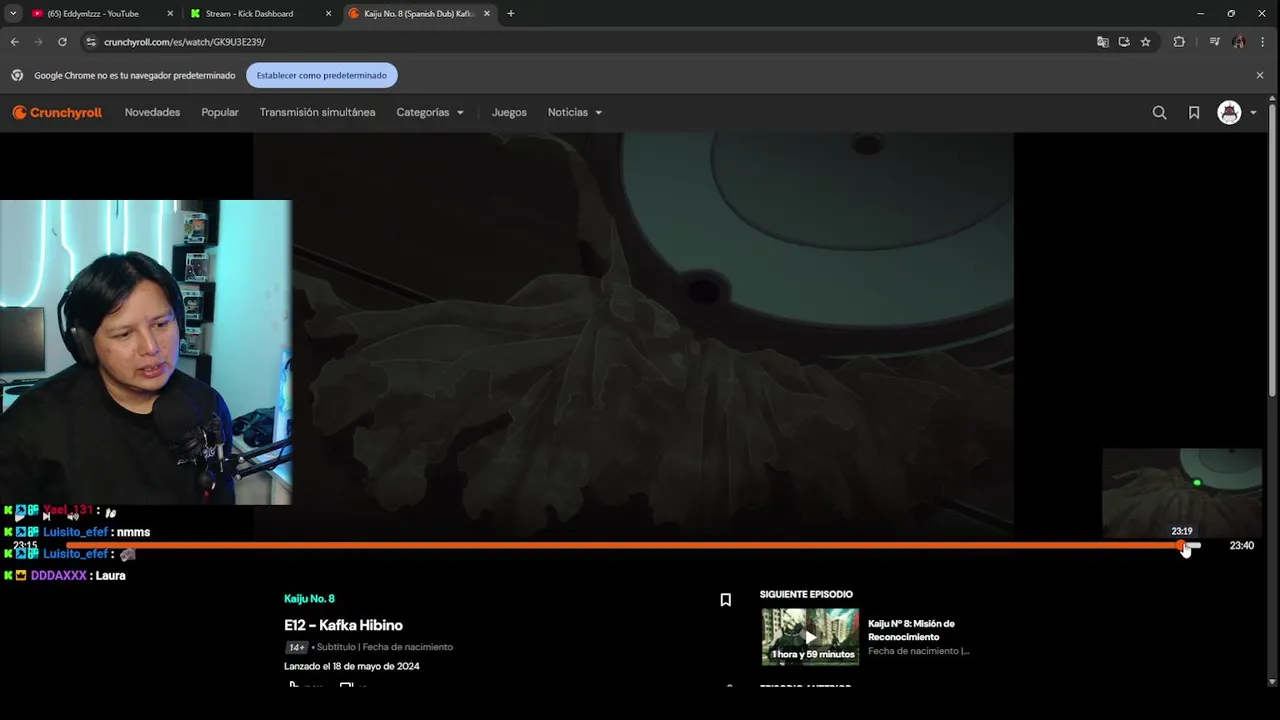The image size is (1280, 720).
Task: Open Crunchyroll search magnifier
Action: pos(1159,112)
